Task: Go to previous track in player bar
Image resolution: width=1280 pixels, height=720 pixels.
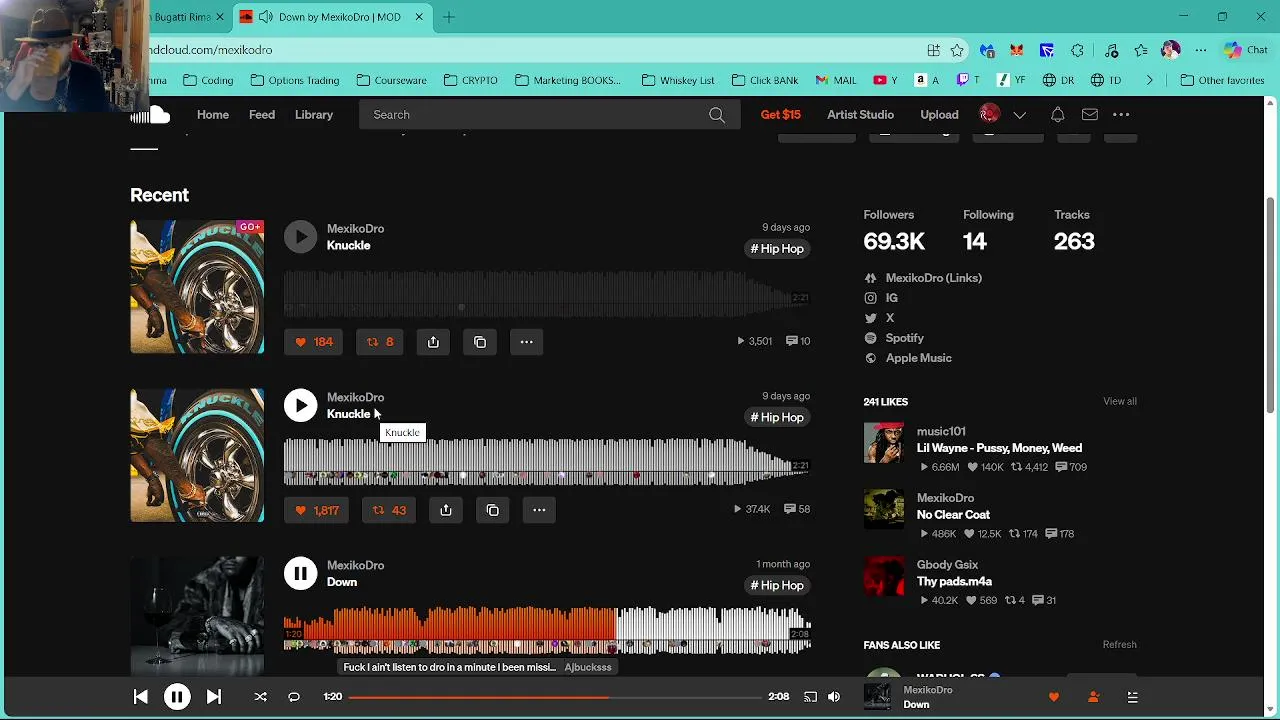Action: (x=140, y=697)
